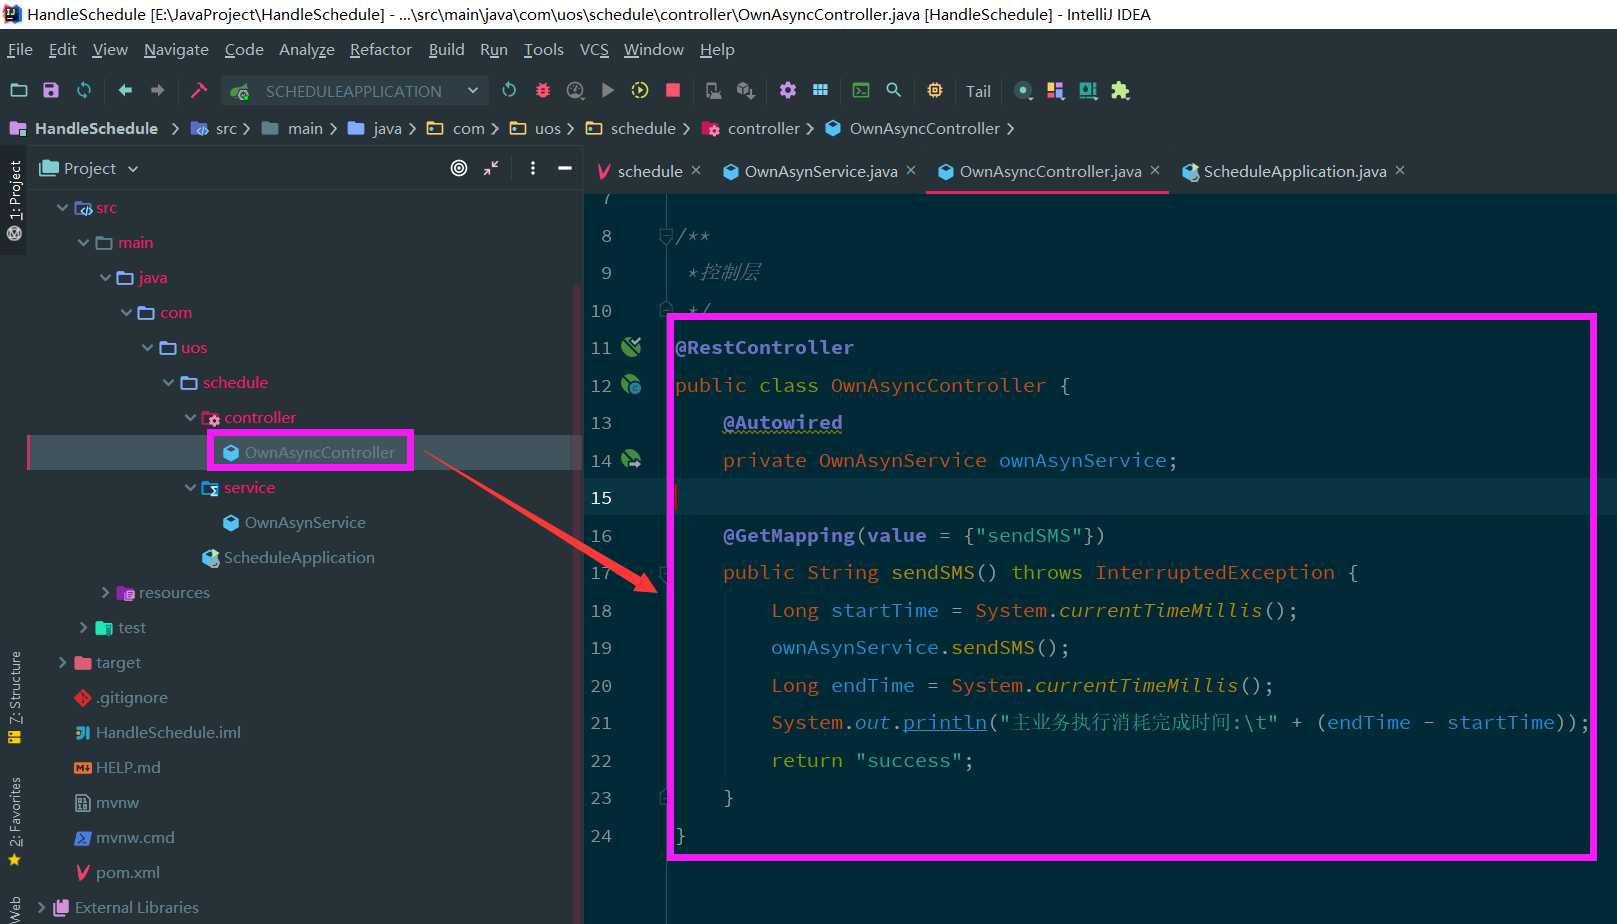
Task: Open Project panel options three-dot icon
Action: click(532, 168)
